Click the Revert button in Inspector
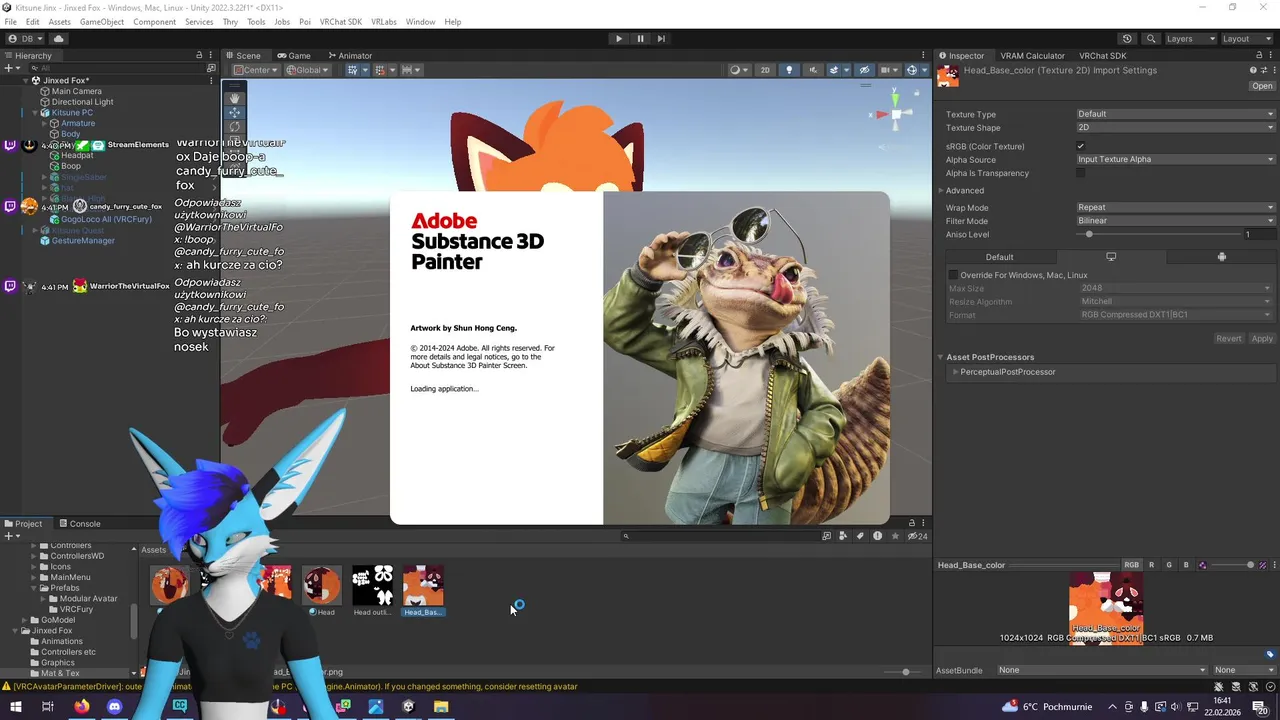The image size is (1280, 720). [1229, 339]
